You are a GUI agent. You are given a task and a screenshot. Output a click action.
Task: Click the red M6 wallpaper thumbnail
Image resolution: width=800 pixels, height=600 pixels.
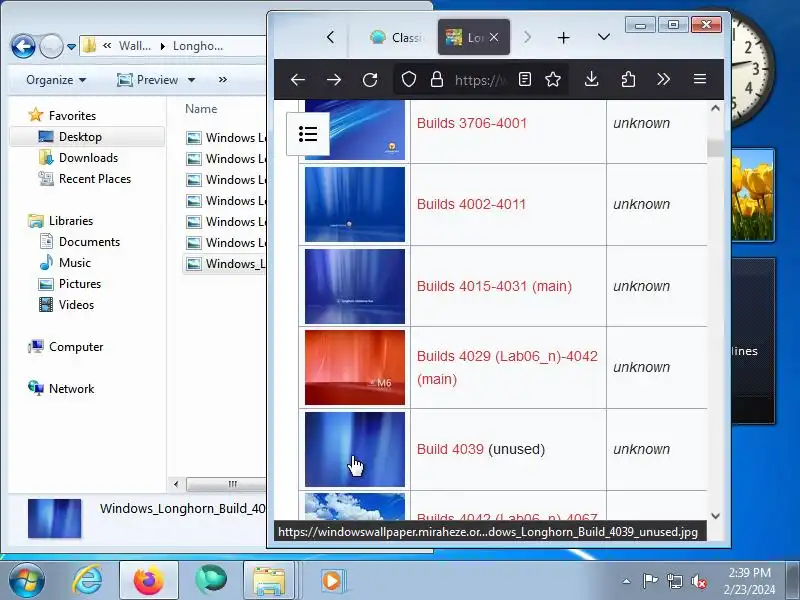pos(355,367)
